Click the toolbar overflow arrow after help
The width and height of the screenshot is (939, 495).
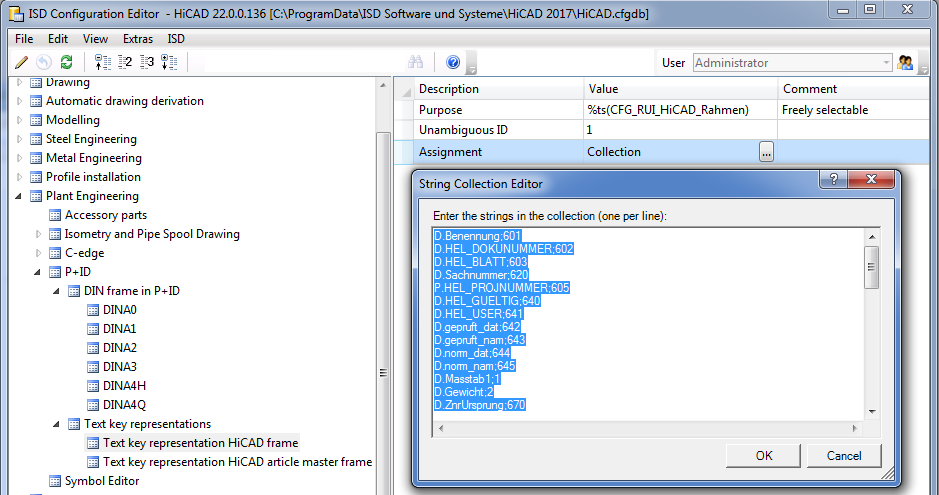(471, 63)
